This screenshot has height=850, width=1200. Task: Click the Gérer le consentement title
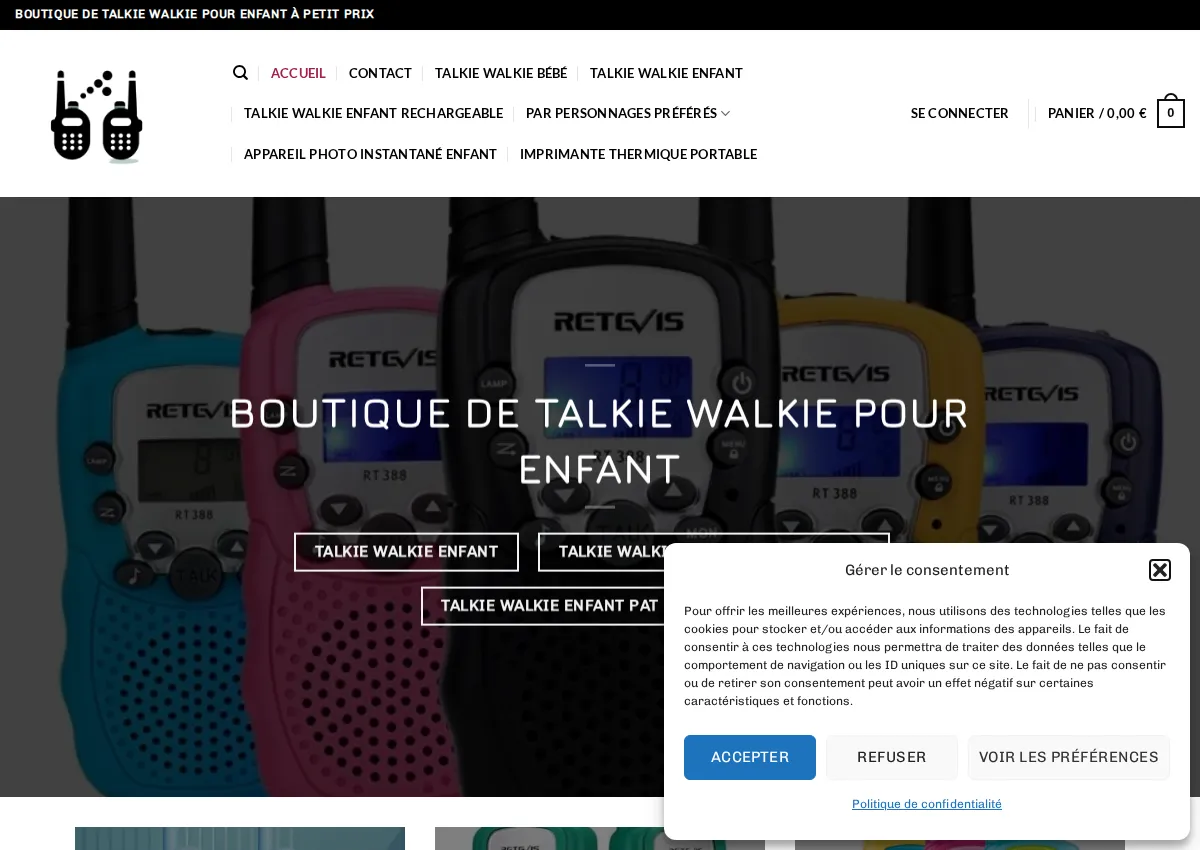tap(927, 570)
